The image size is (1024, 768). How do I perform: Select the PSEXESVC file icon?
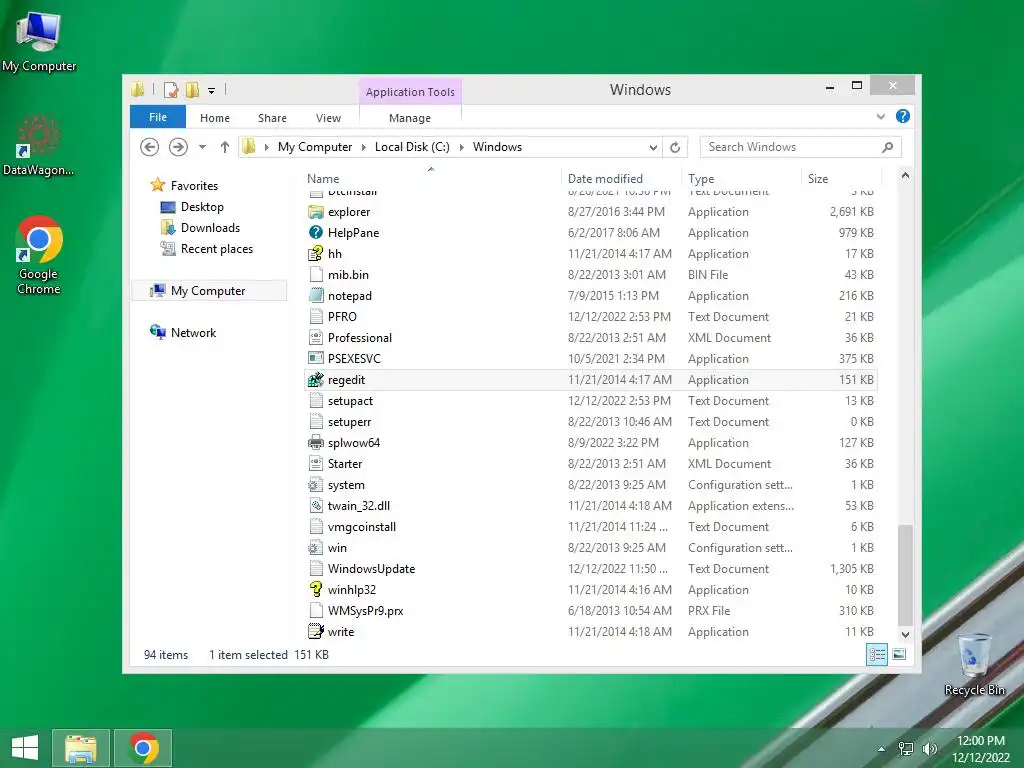(316, 358)
